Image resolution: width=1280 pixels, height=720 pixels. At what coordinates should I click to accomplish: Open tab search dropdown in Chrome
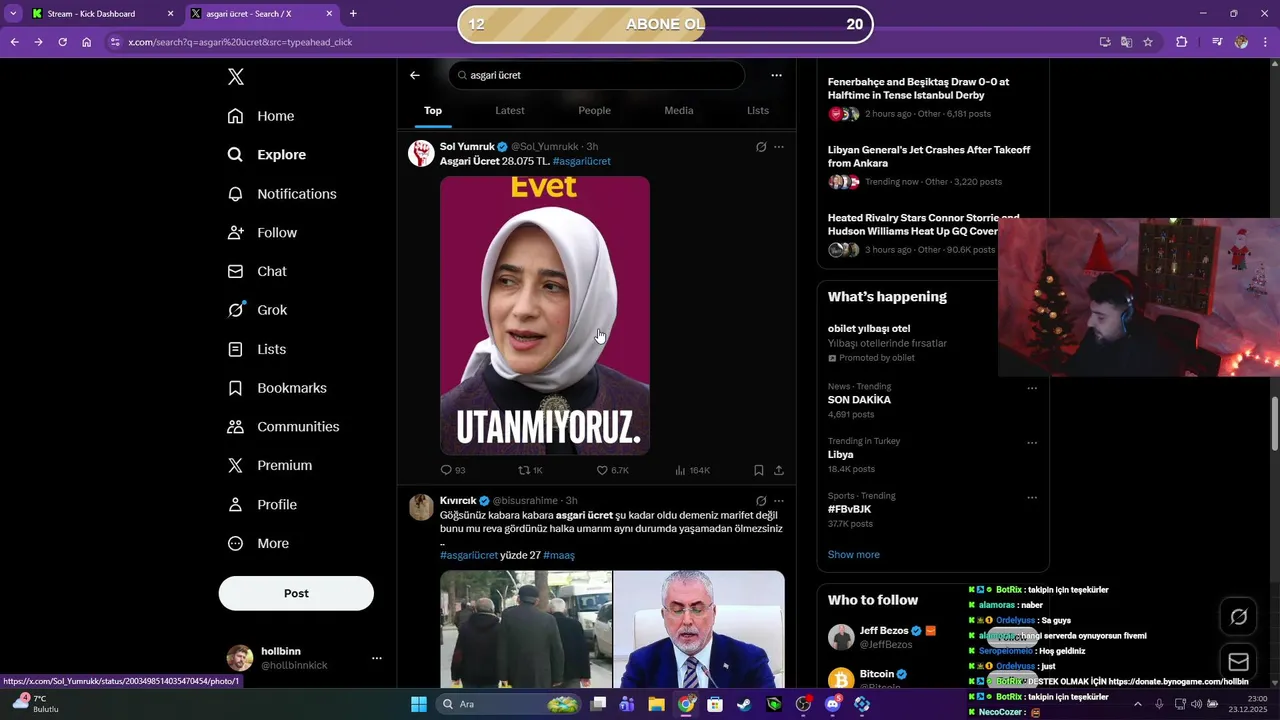(13, 14)
